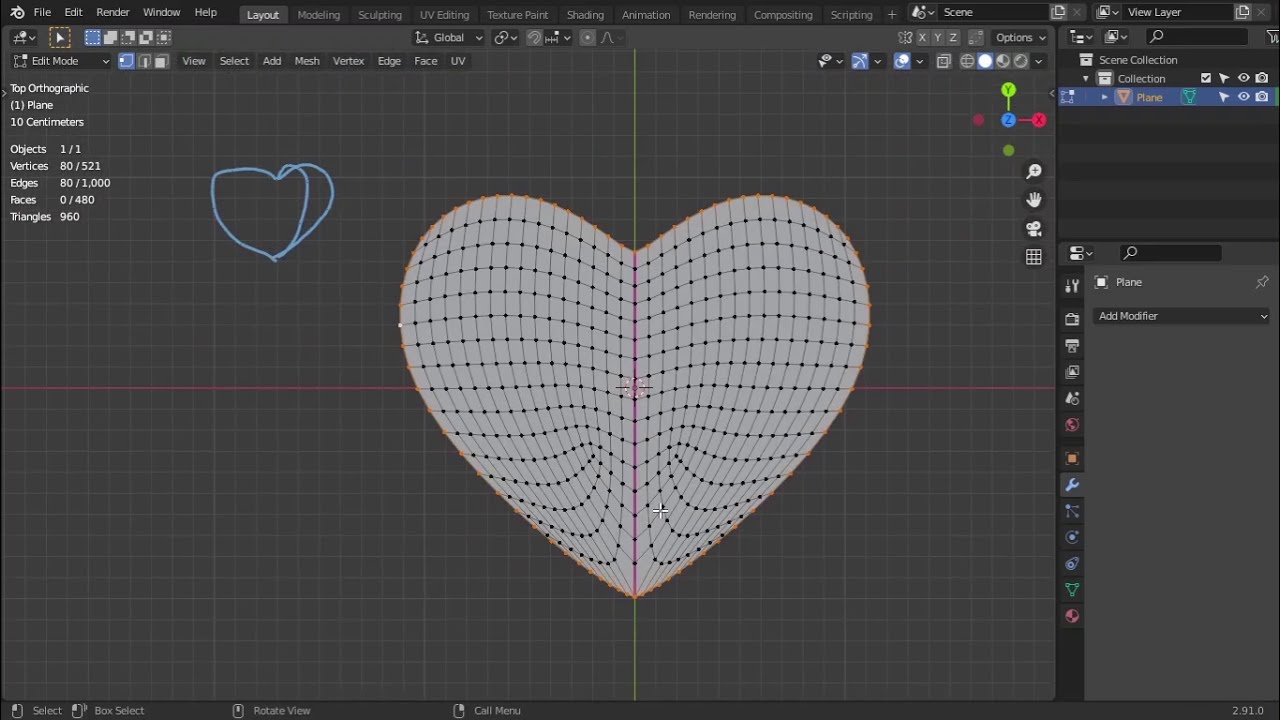
Task: Click the blue Z axis gizmo ball
Action: click(1008, 120)
